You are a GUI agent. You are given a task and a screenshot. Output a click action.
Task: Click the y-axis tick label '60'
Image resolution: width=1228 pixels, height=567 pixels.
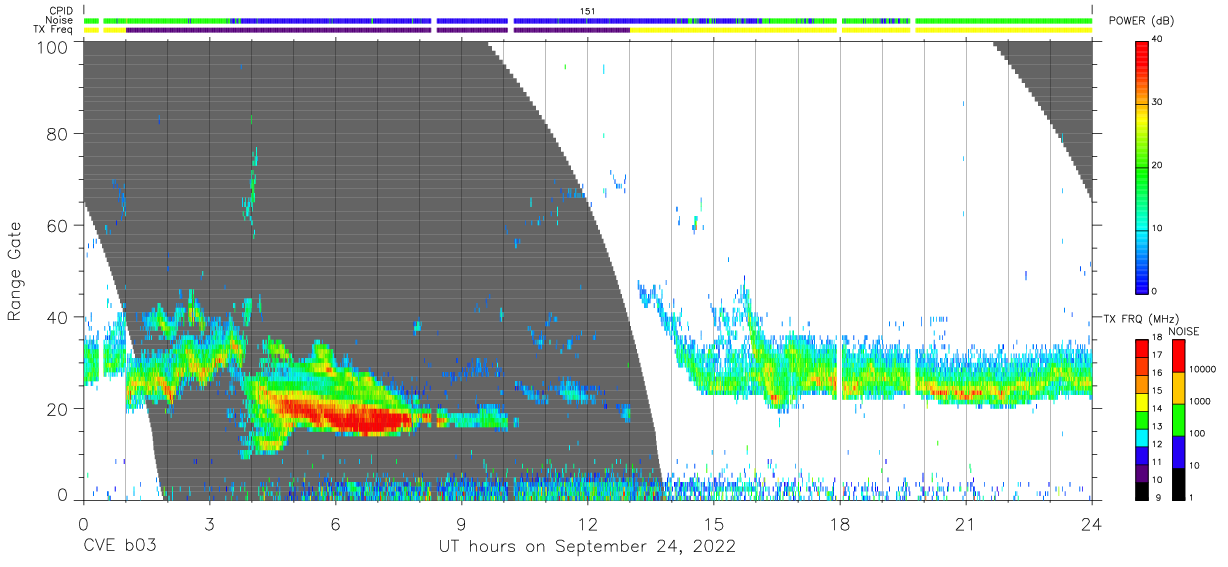click(x=59, y=226)
